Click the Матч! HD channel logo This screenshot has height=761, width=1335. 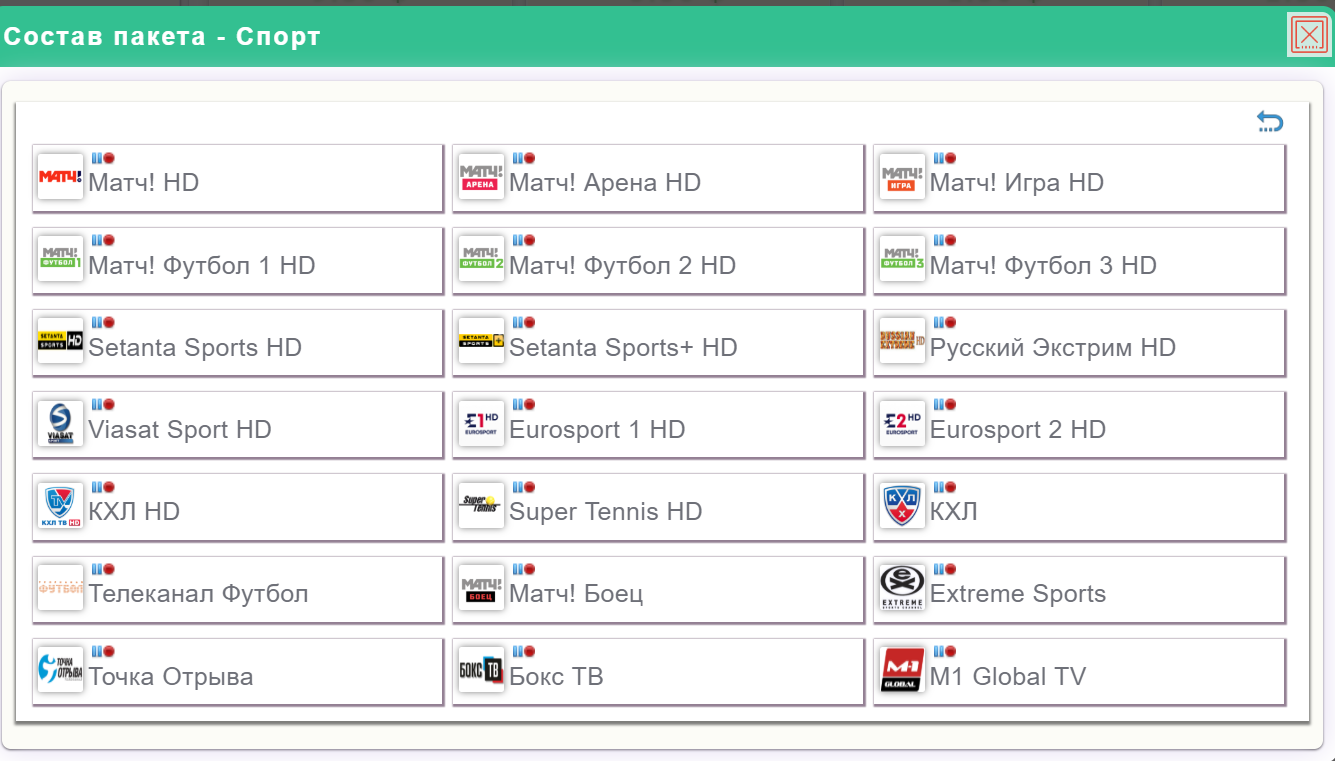tap(60, 177)
